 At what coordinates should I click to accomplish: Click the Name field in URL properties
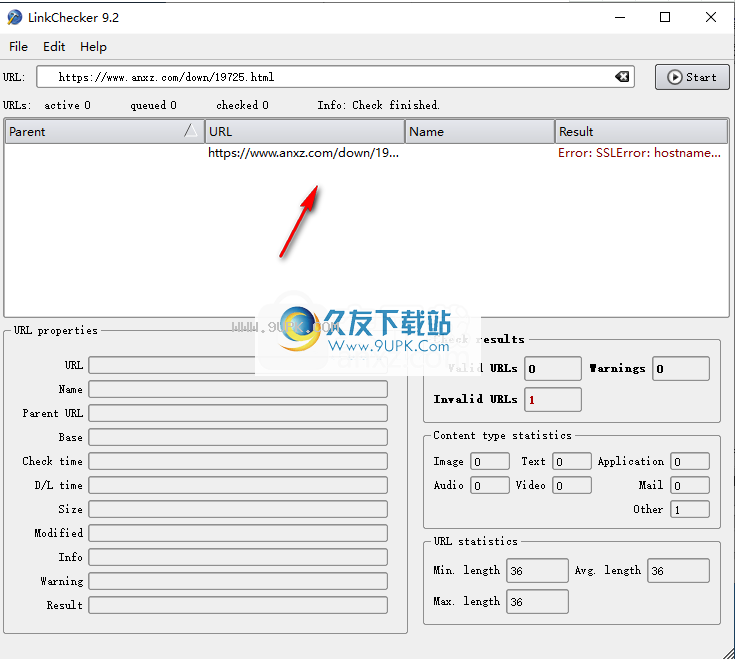pos(238,389)
